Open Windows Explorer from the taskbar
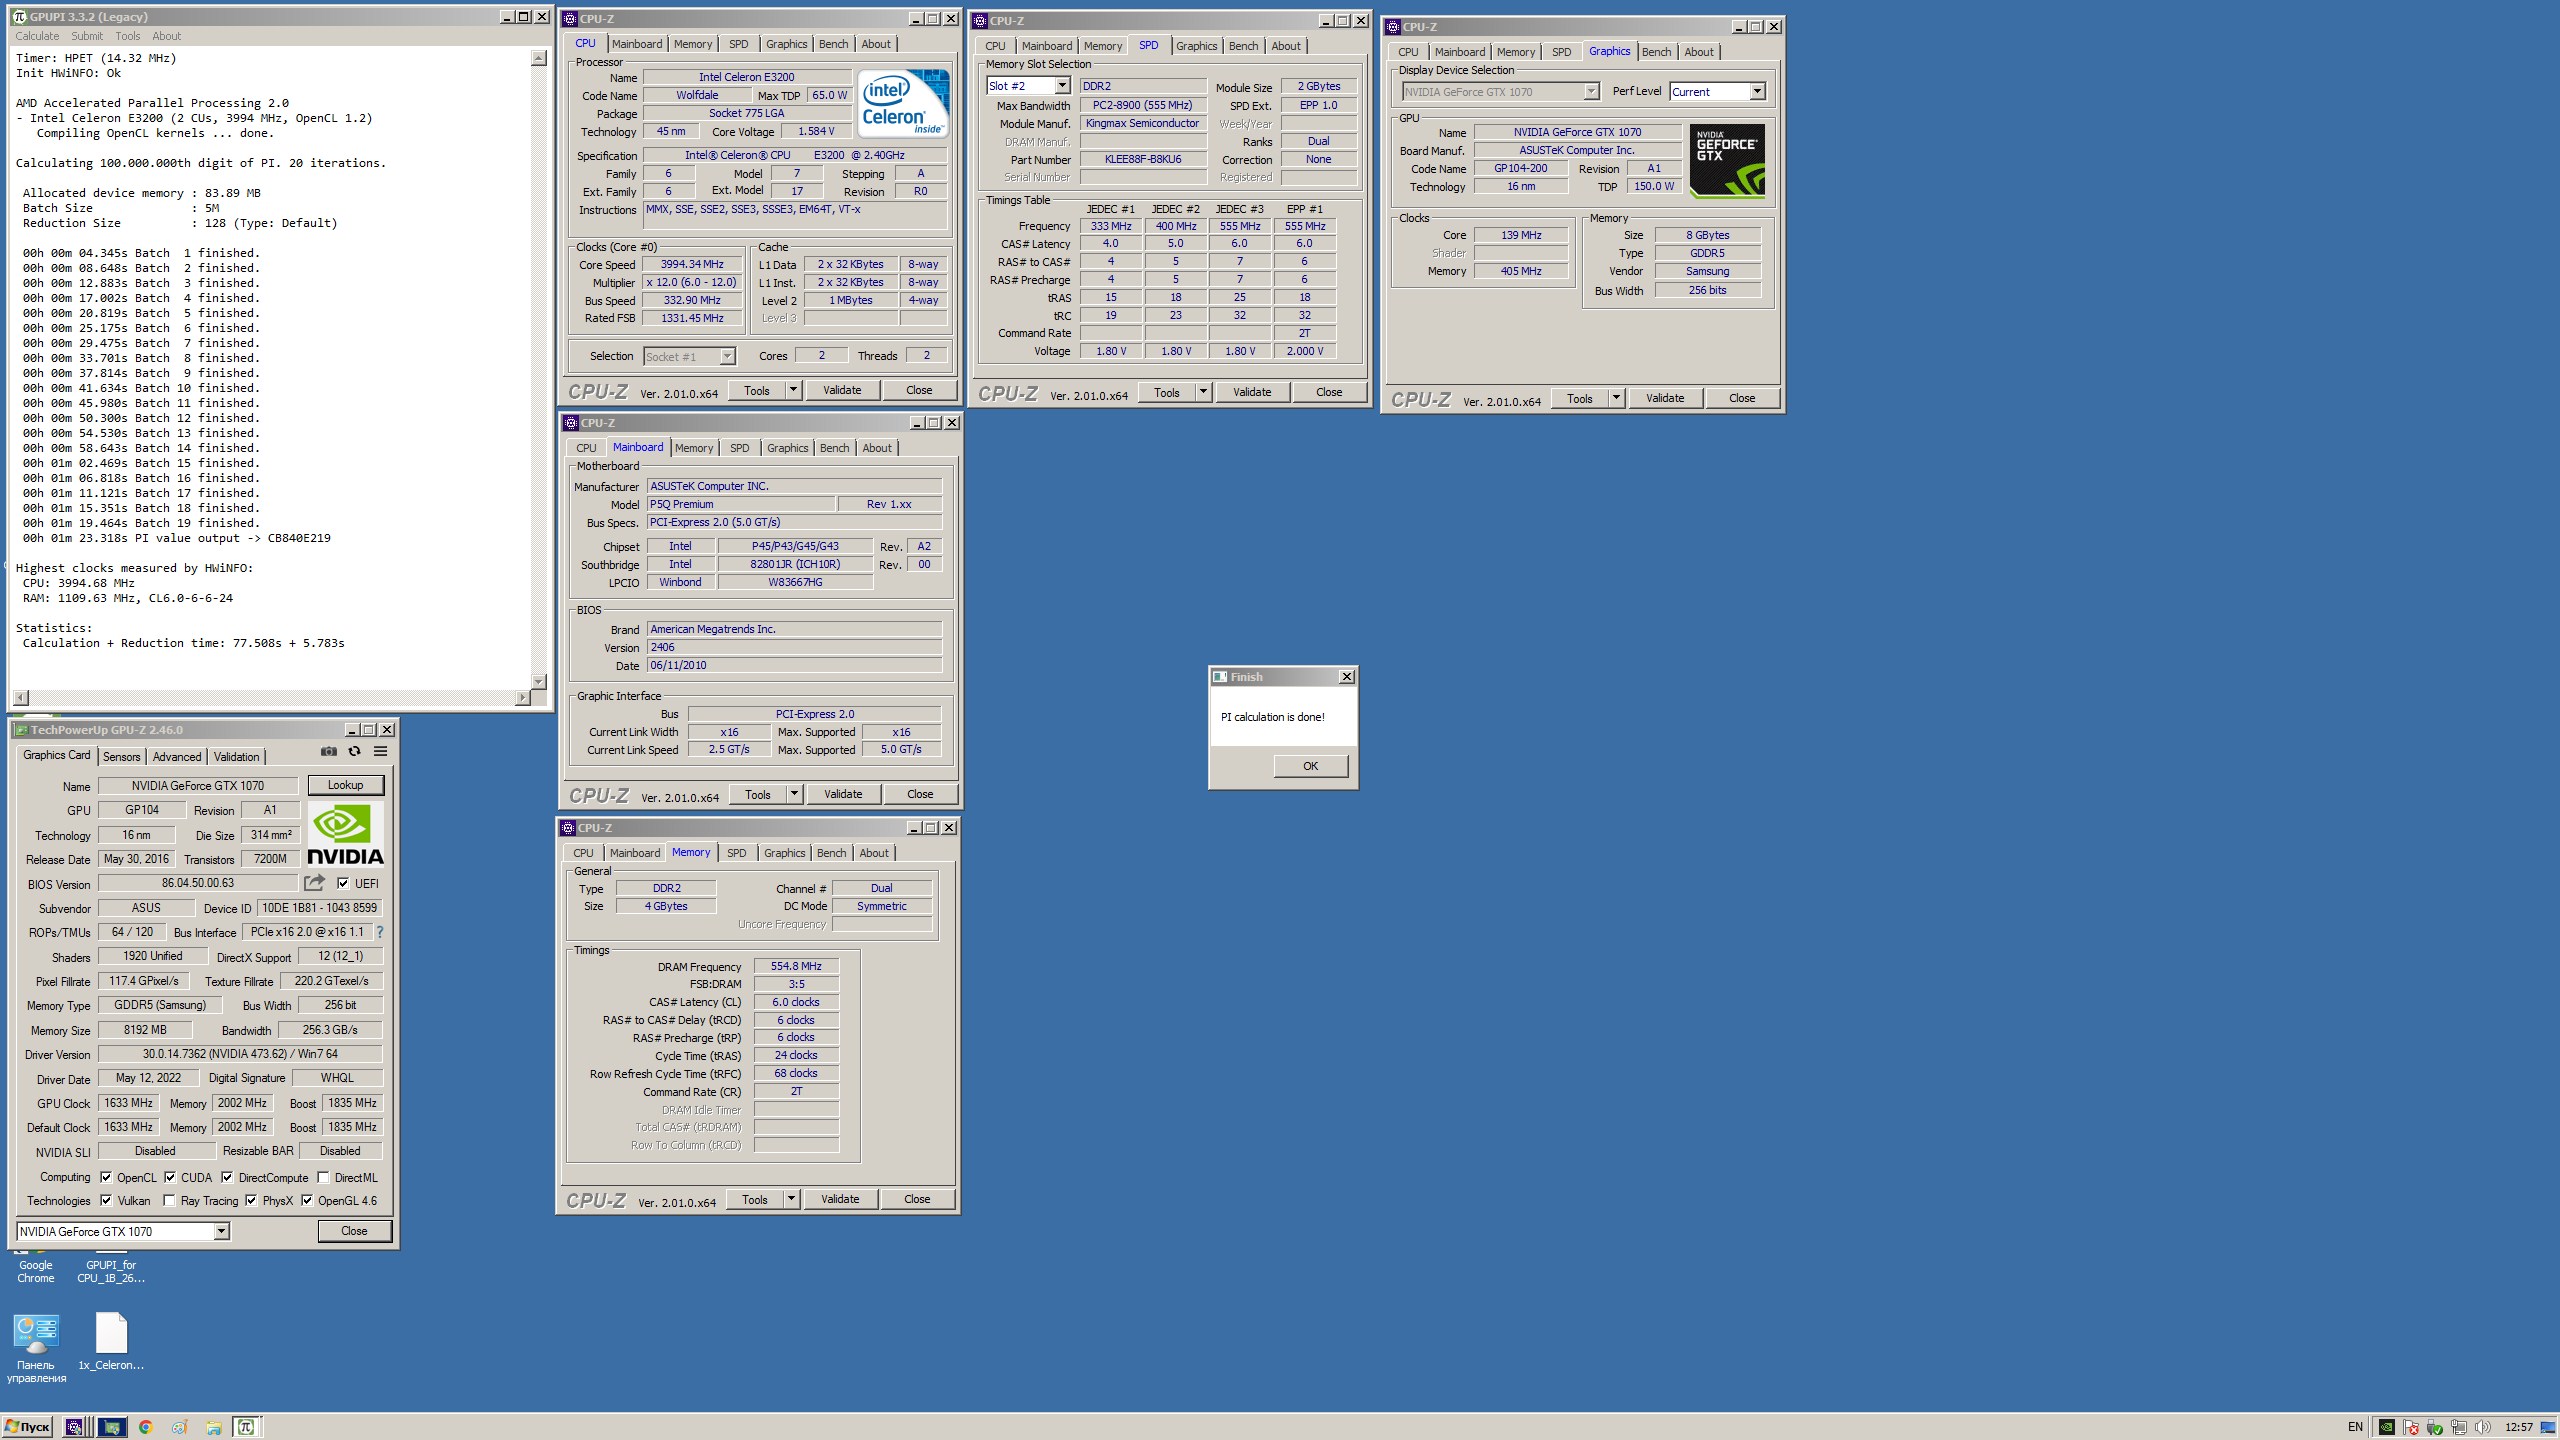The height and width of the screenshot is (1440, 2560). tap(213, 1427)
